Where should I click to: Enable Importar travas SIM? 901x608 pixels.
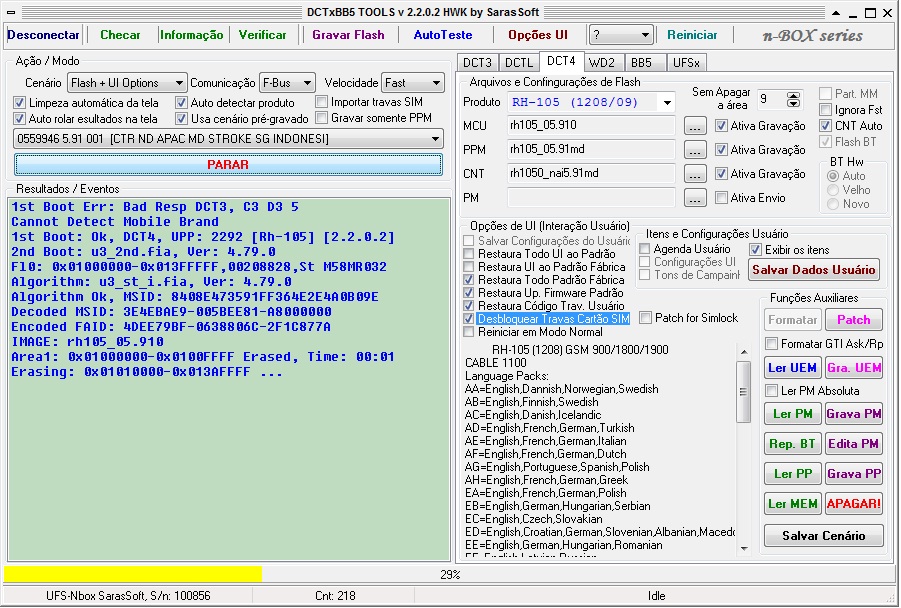[x=322, y=102]
